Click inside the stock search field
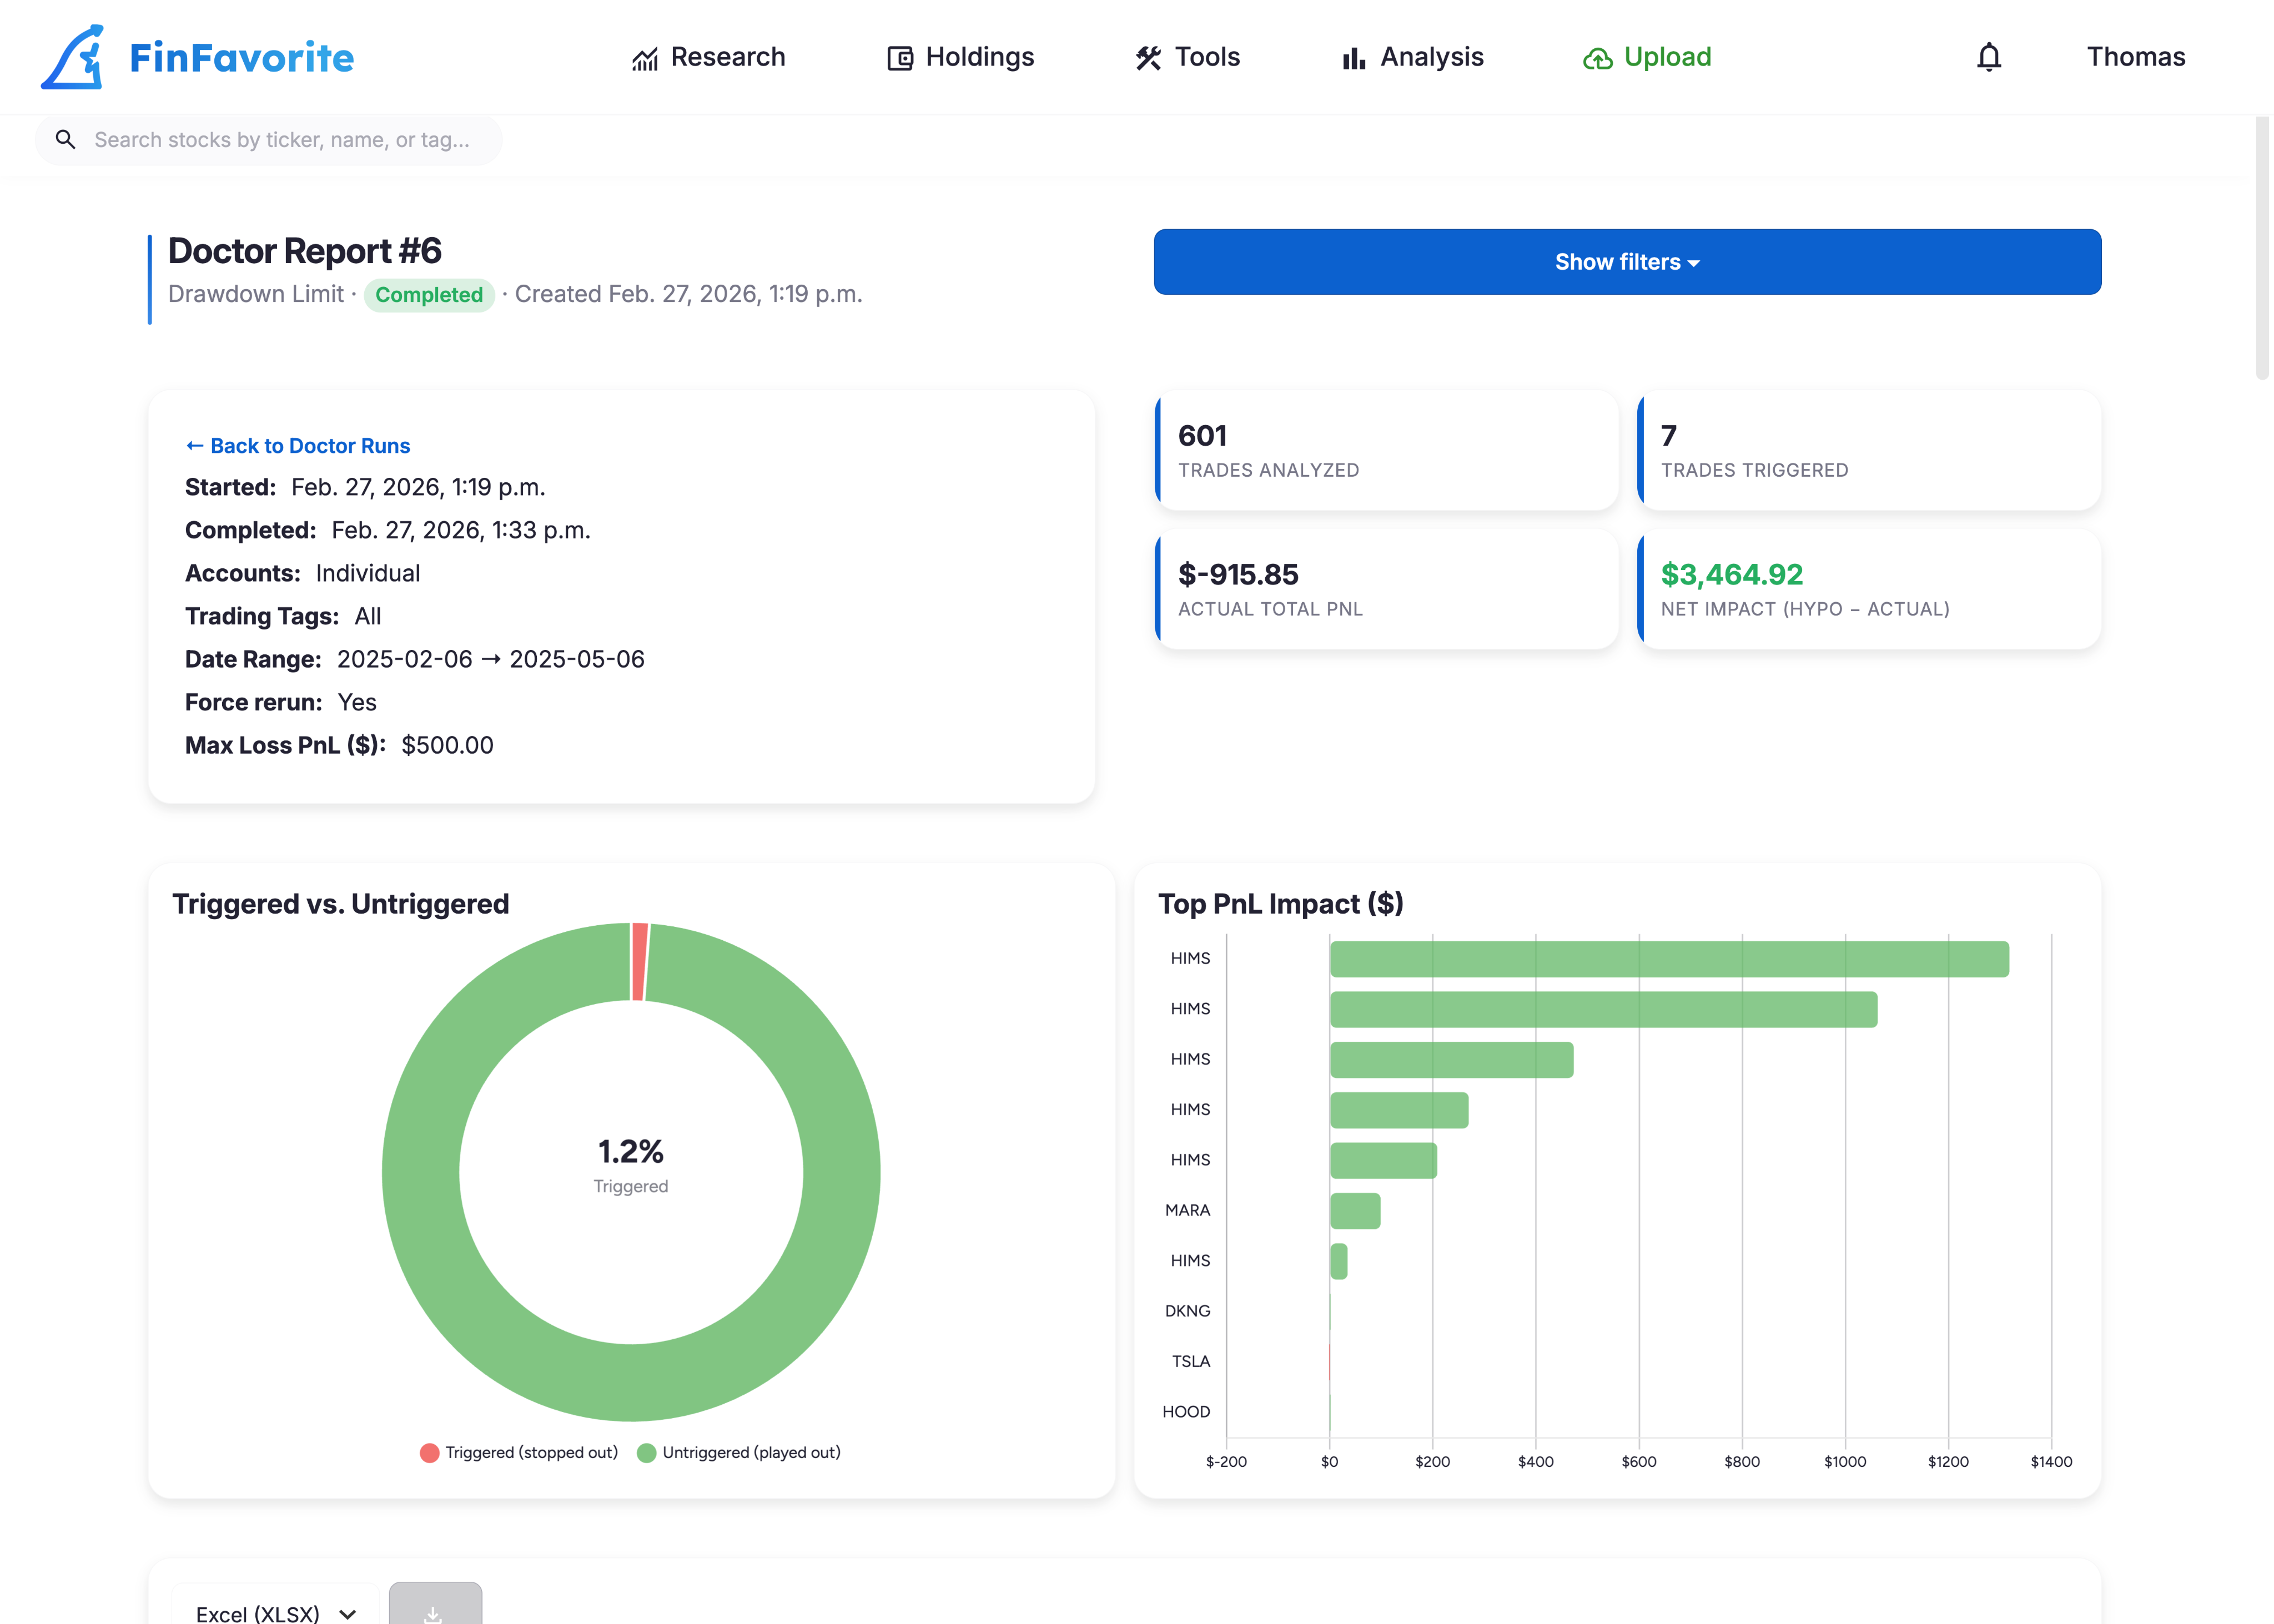This screenshot has height=1624, width=2274. point(280,139)
